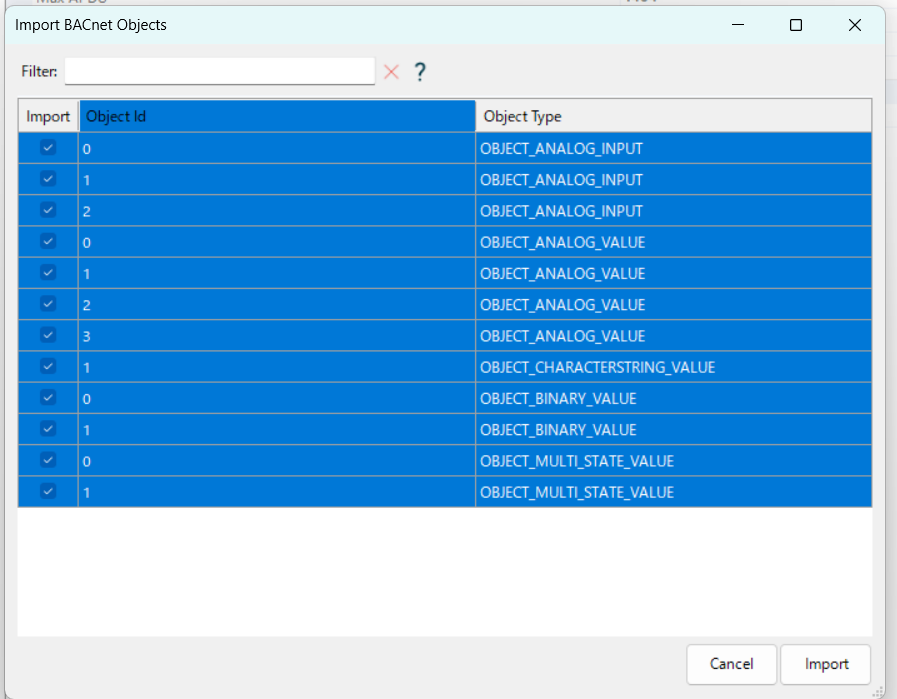Toggle import checkbox for ANALOG_VALUE object 2

(48, 304)
